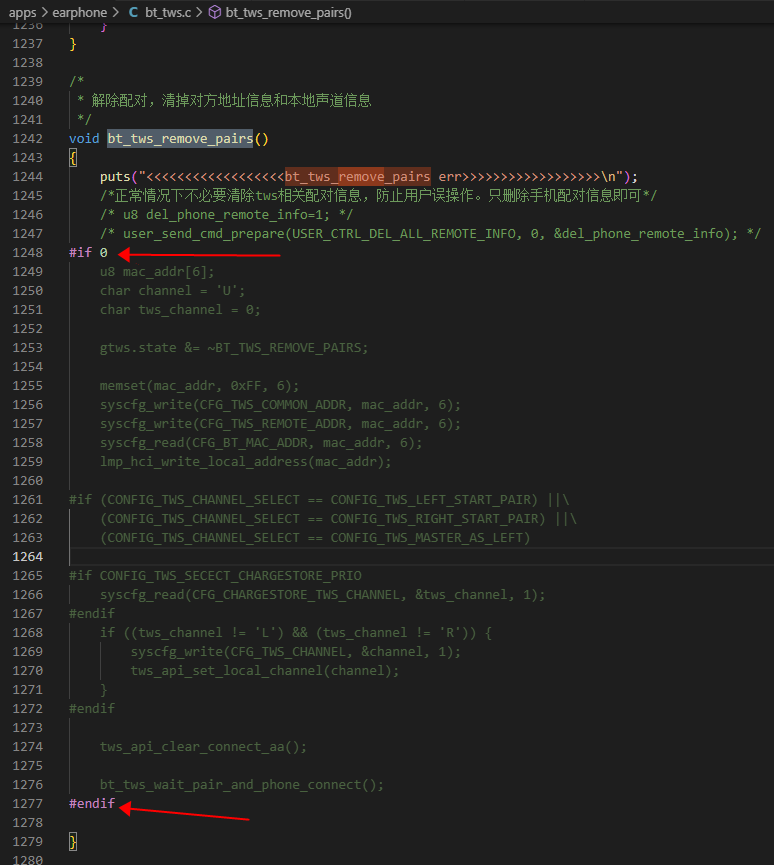The width and height of the screenshot is (774, 865).
Task: Click syscfg_write CFG_TWS_REMOTE_ADDR line
Action: [280, 424]
